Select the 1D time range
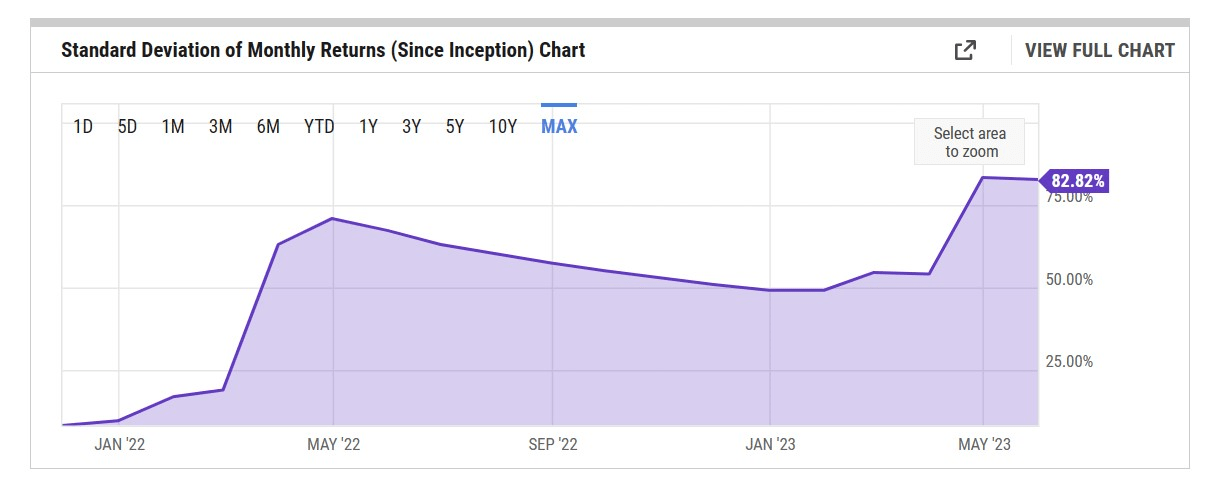 (x=83, y=127)
